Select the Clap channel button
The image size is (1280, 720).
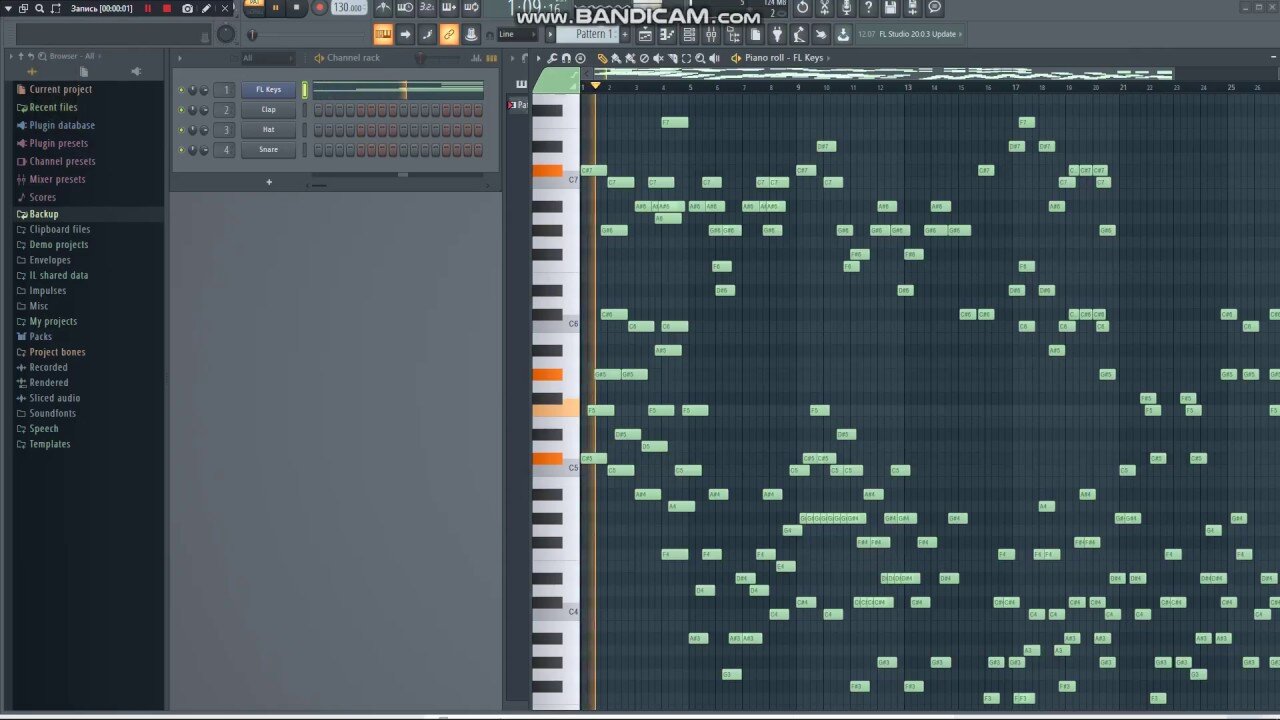coord(268,110)
